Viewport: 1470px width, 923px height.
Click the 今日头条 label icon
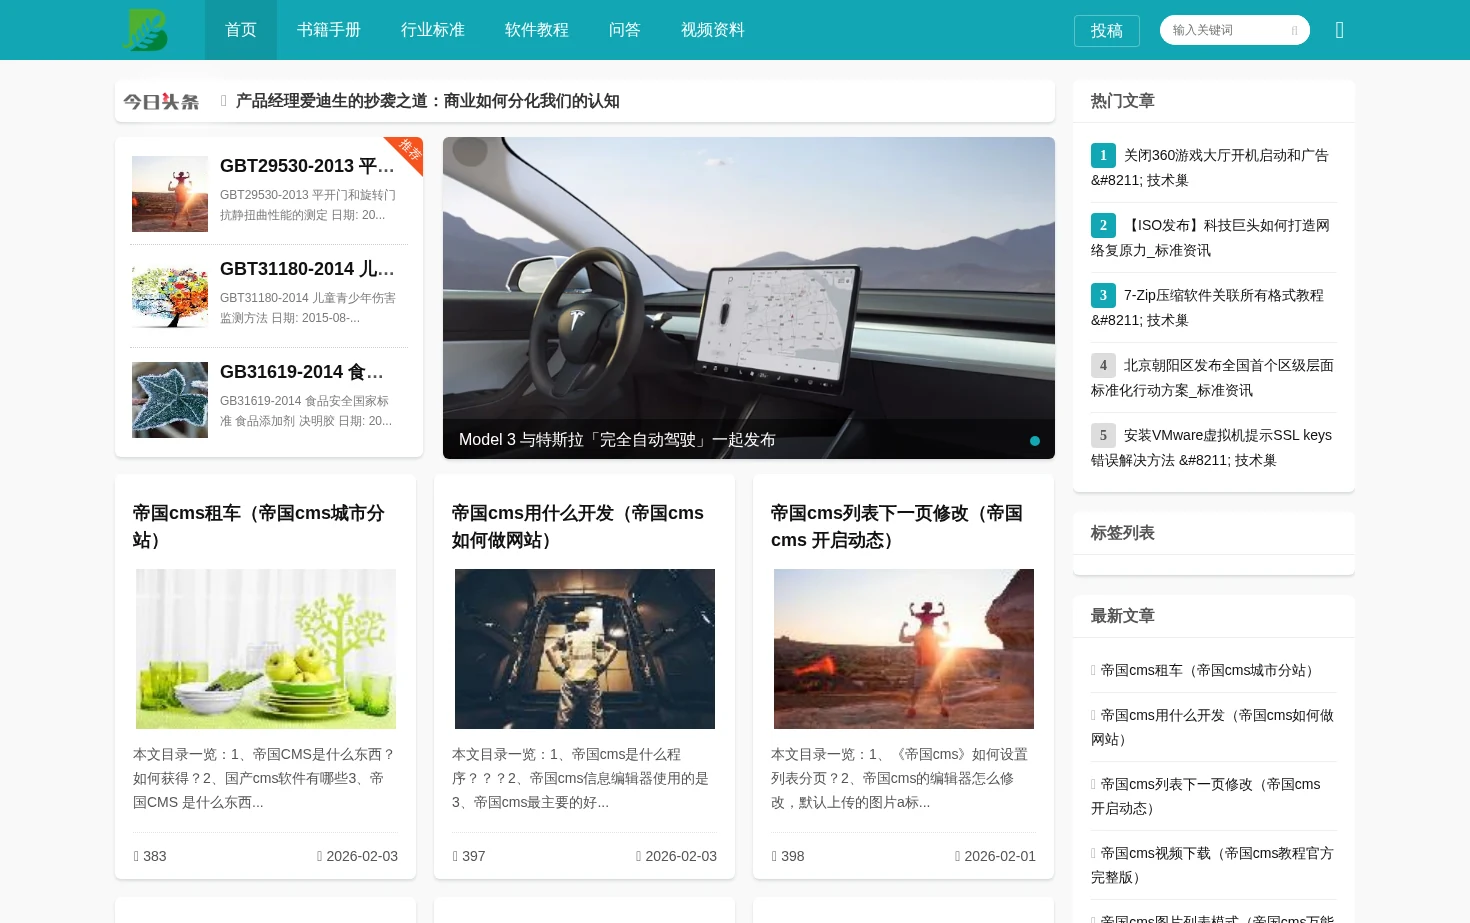click(161, 101)
